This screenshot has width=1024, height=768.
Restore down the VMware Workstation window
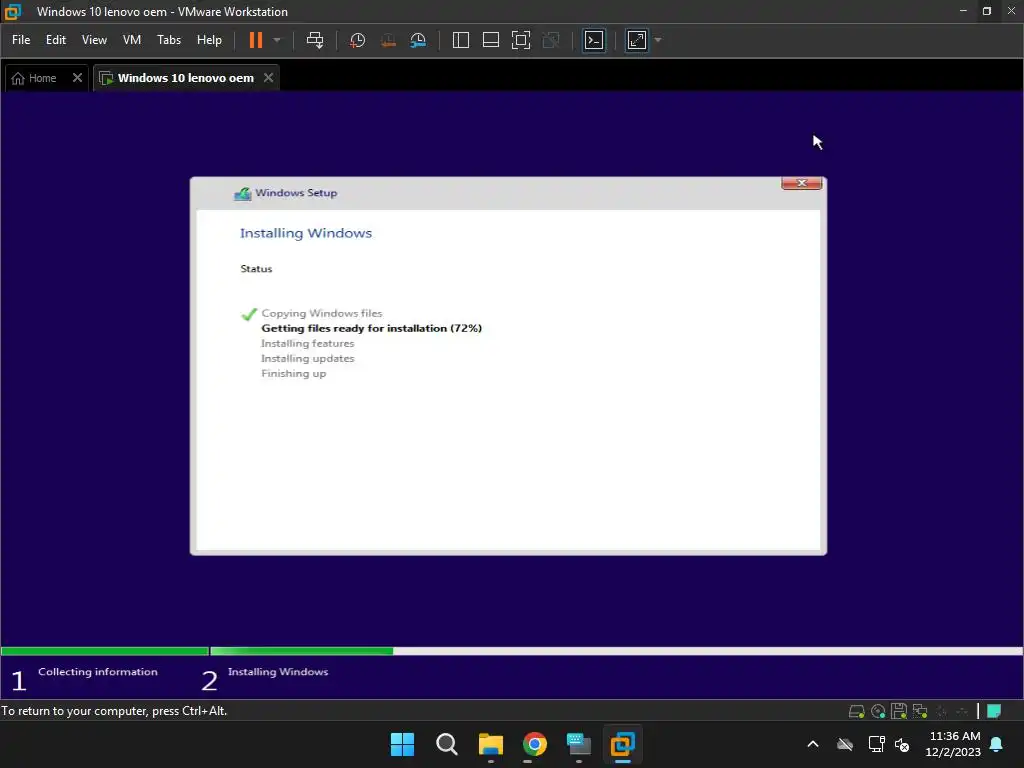(987, 11)
